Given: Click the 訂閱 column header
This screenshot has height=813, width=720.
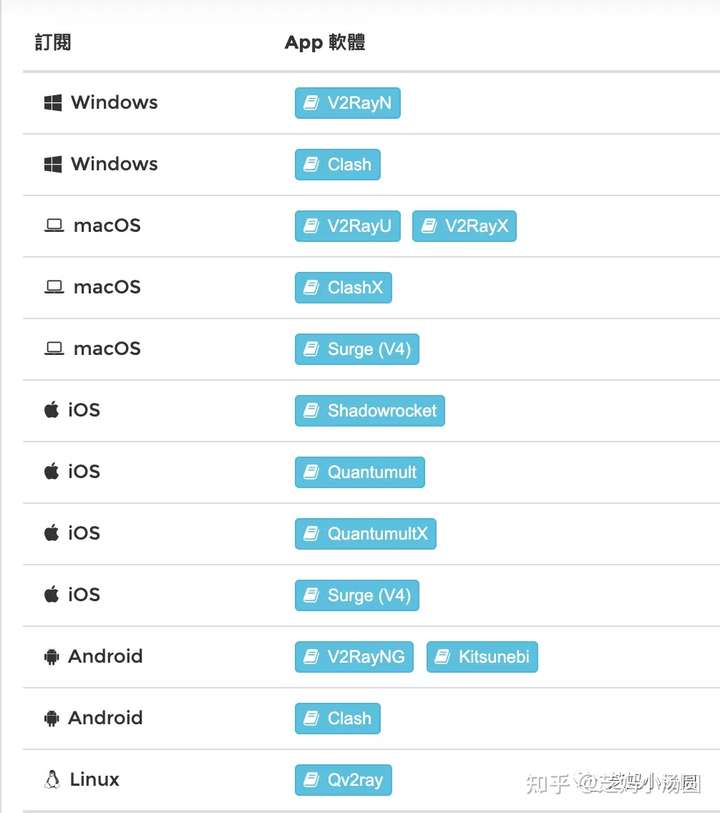Looking at the screenshot, I should point(53,42).
